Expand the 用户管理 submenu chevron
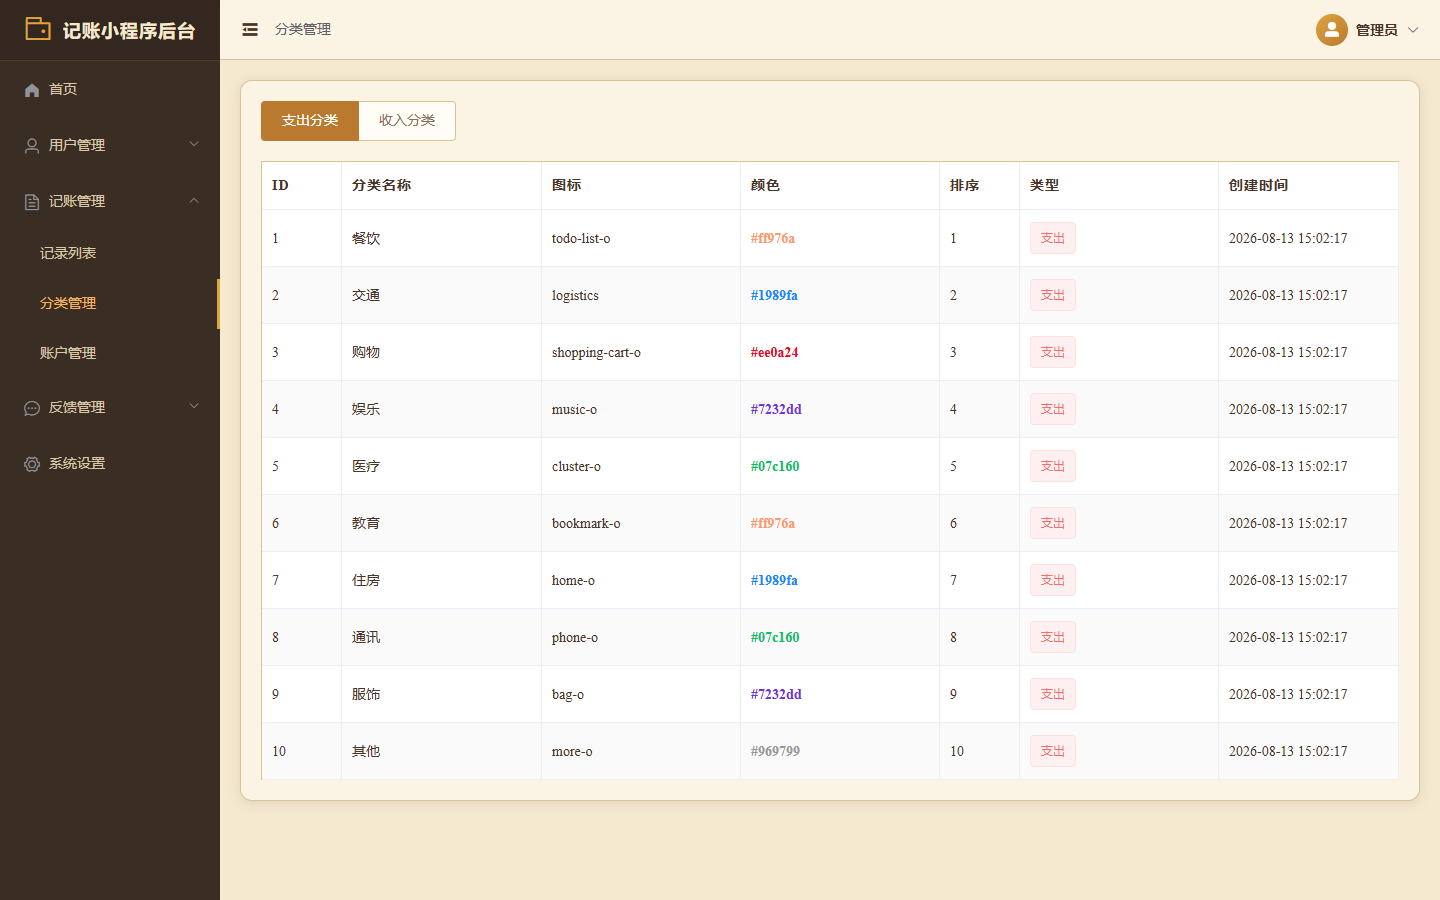 tap(194, 144)
